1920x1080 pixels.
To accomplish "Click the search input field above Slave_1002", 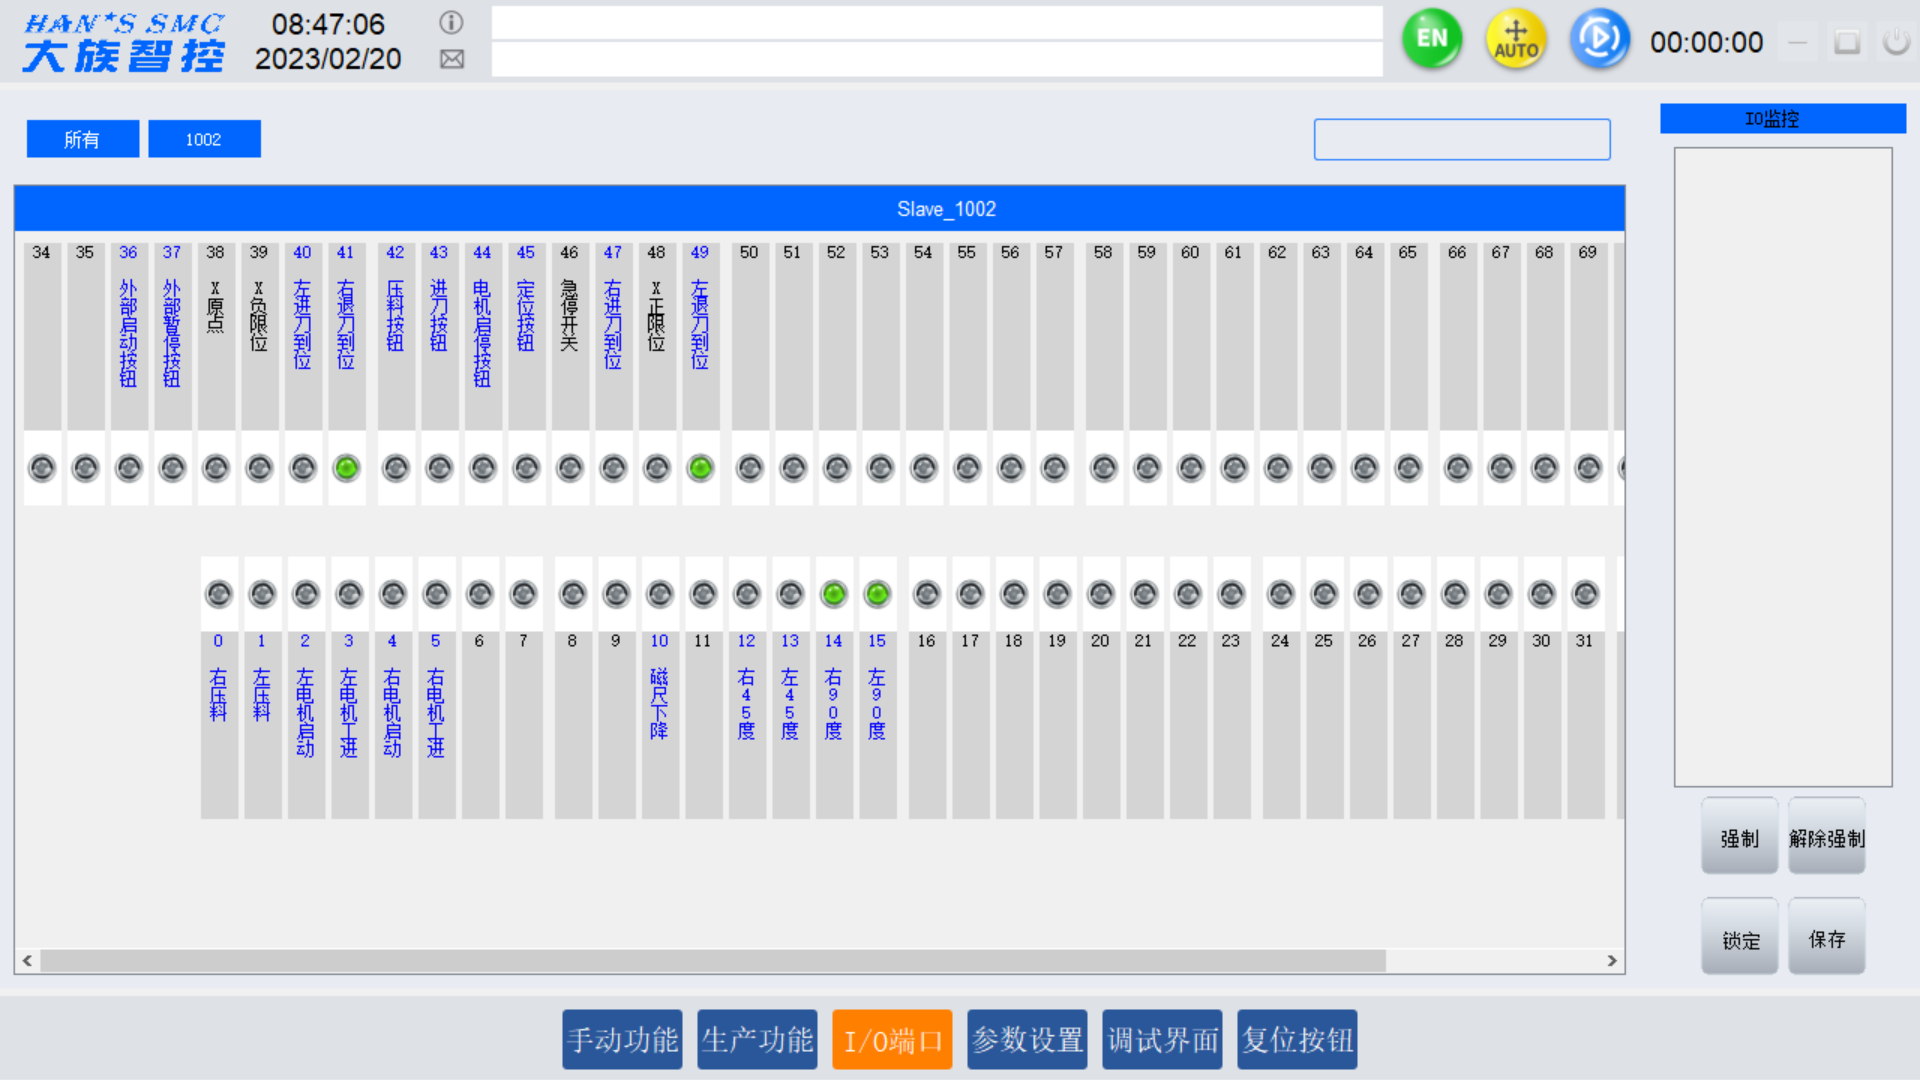I will [x=1461, y=140].
